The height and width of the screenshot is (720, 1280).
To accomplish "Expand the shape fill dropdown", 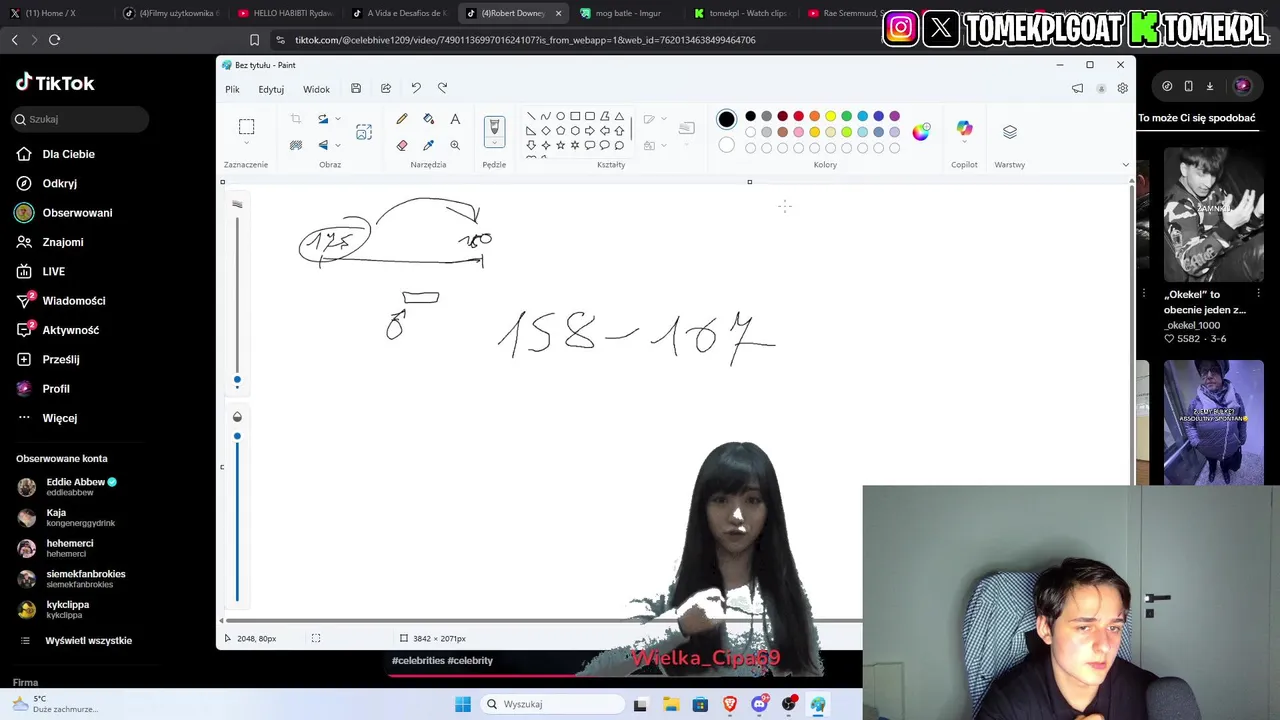I will tap(662, 145).
